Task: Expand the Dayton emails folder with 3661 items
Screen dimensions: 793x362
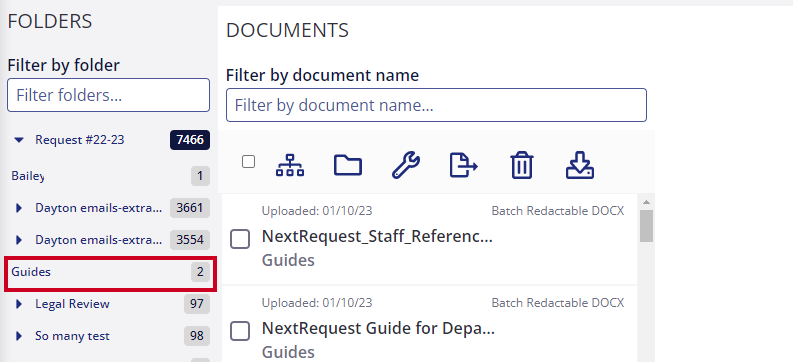Action: 19,208
